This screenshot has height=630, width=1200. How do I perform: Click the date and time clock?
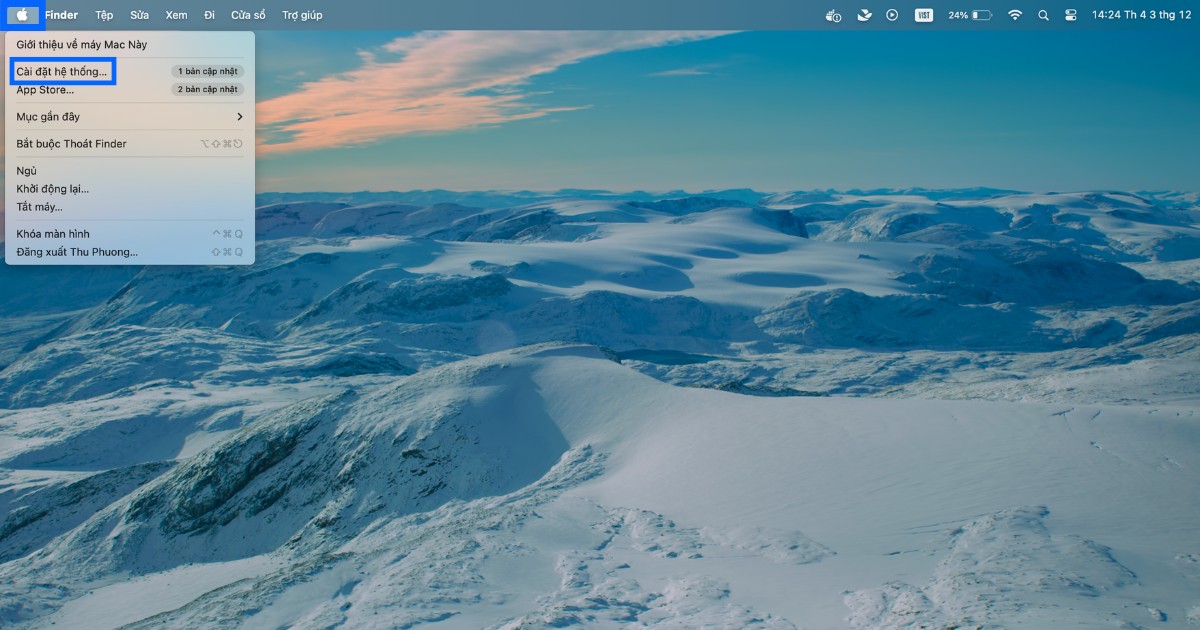[x=1141, y=15]
